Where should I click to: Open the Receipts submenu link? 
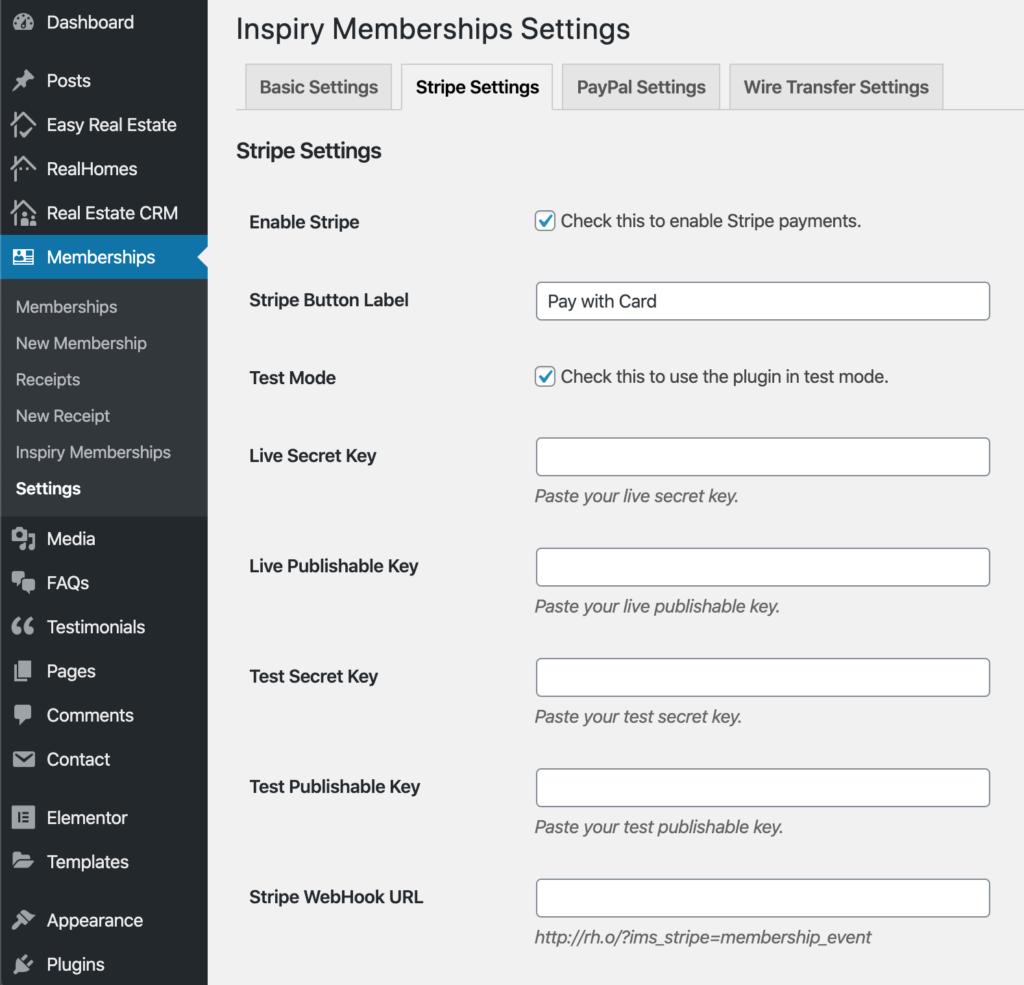point(48,379)
